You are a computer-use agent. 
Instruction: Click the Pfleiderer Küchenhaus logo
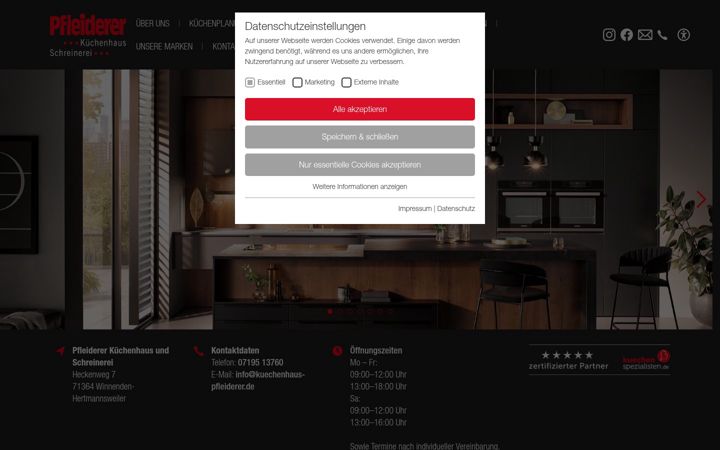[x=88, y=36]
